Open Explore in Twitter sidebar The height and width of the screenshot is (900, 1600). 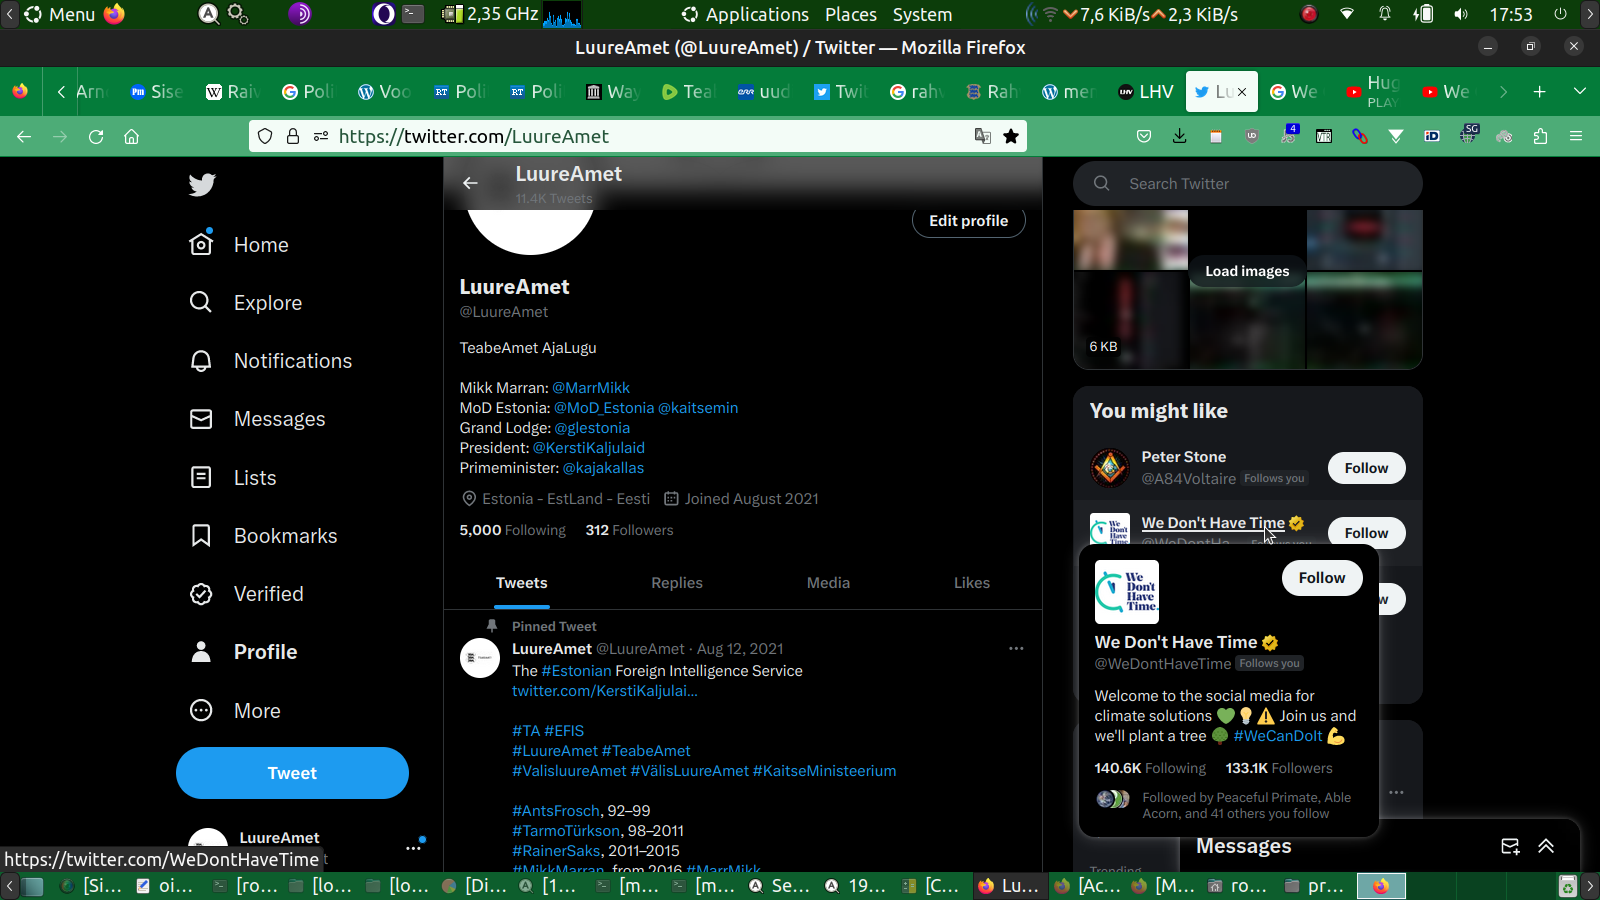tap(246, 303)
